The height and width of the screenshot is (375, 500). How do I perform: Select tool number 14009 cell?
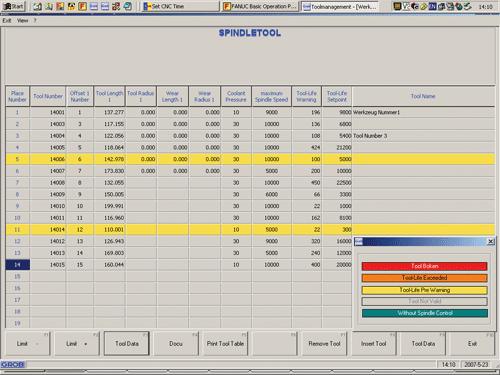pos(48,194)
